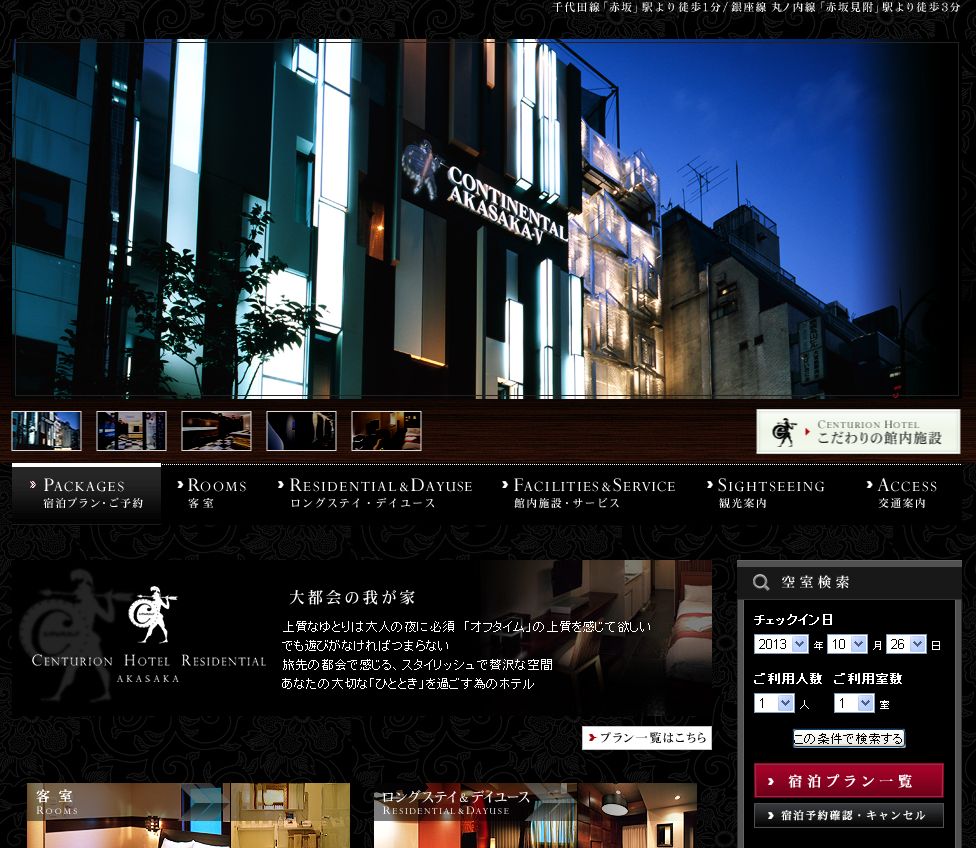Click the centurion icon on 館内施設 banner

coord(784,431)
